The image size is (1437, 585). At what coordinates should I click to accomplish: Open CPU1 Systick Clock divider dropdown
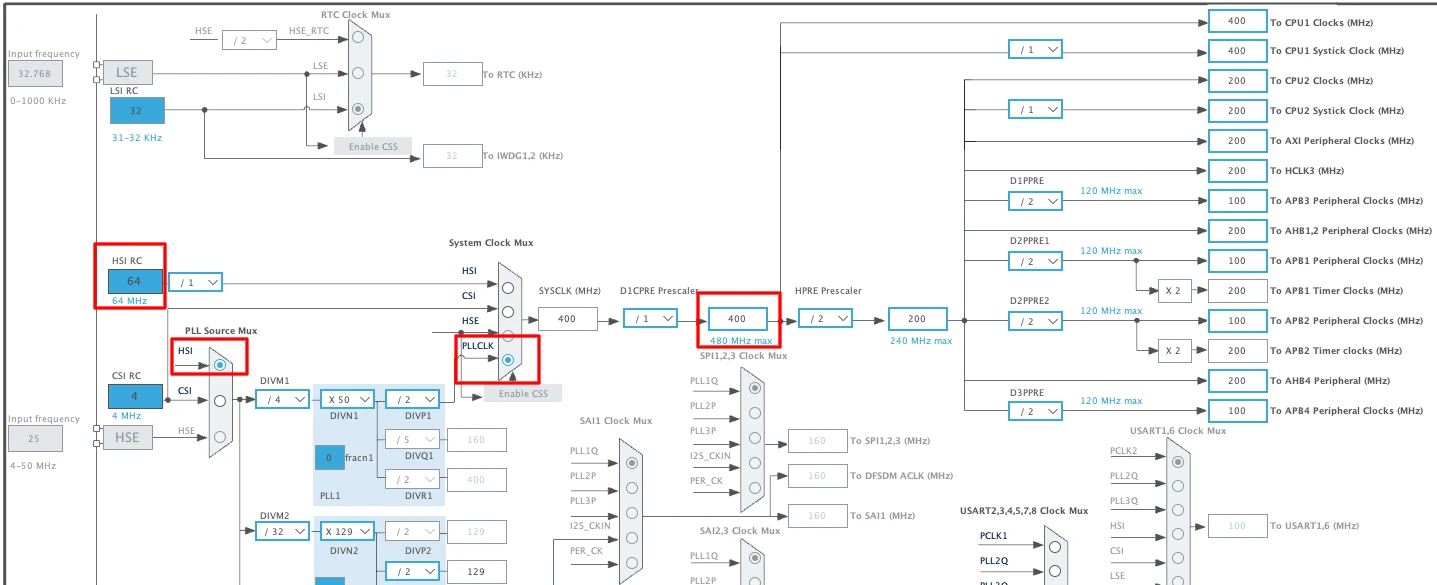[x=1035, y=50]
